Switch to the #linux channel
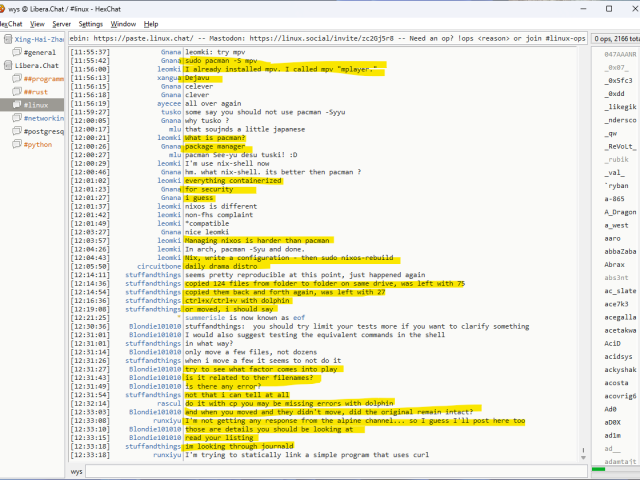This screenshot has width=640, height=480. pyautogui.click(x=38, y=104)
